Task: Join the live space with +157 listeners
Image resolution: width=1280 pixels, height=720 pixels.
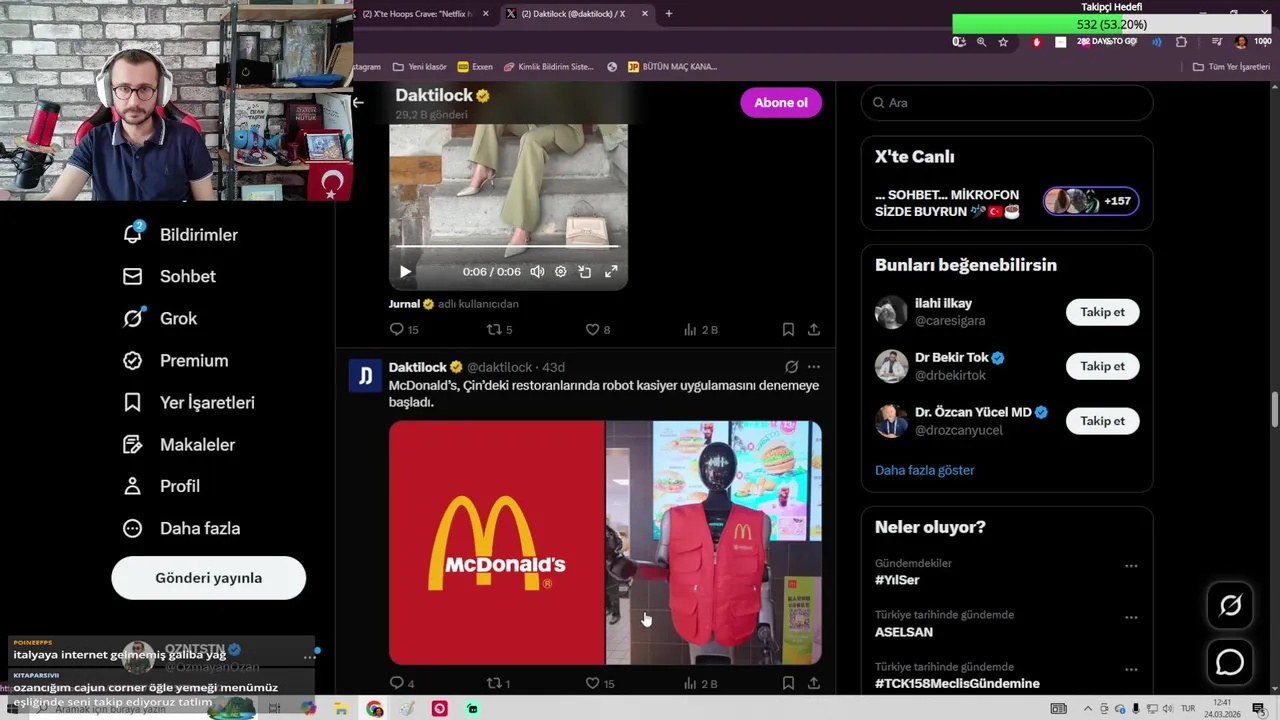Action: click(1091, 201)
